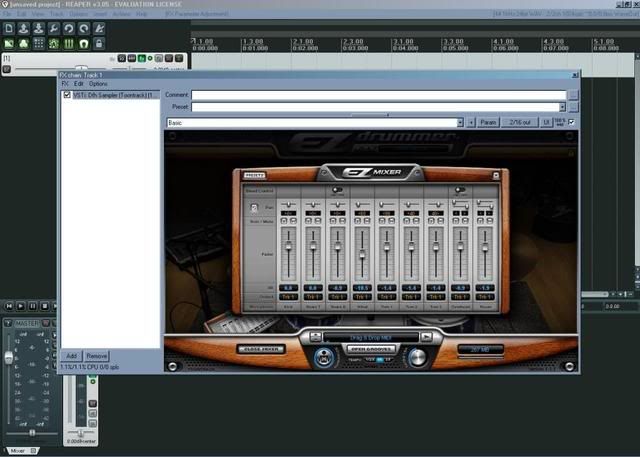Toggle the metronome icon in the toolbar
The width and height of the screenshot is (640, 457).
pos(99,29)
